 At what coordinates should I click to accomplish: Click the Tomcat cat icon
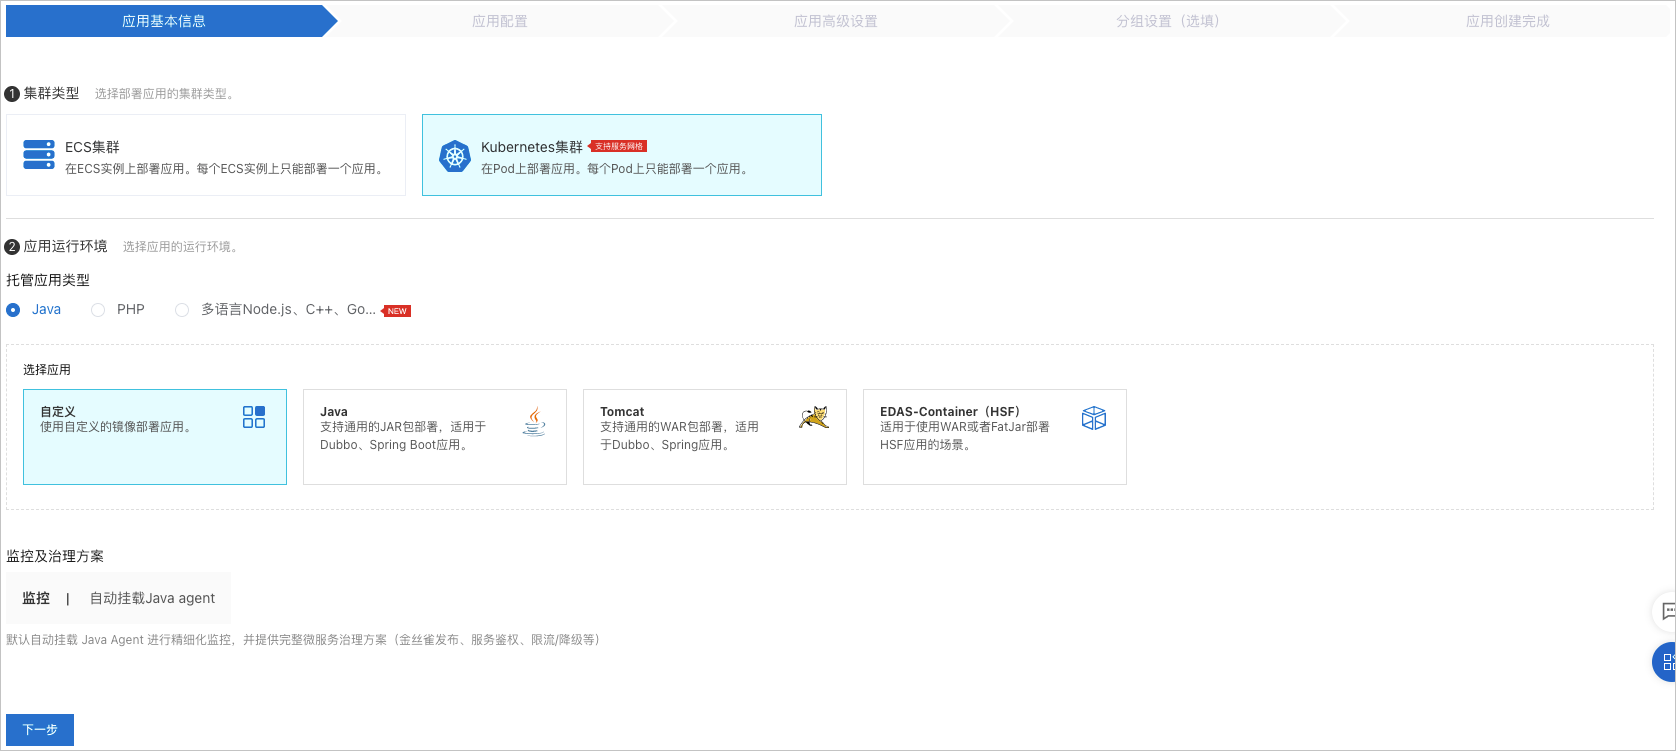pyautogui.click(x=814, y=417)
